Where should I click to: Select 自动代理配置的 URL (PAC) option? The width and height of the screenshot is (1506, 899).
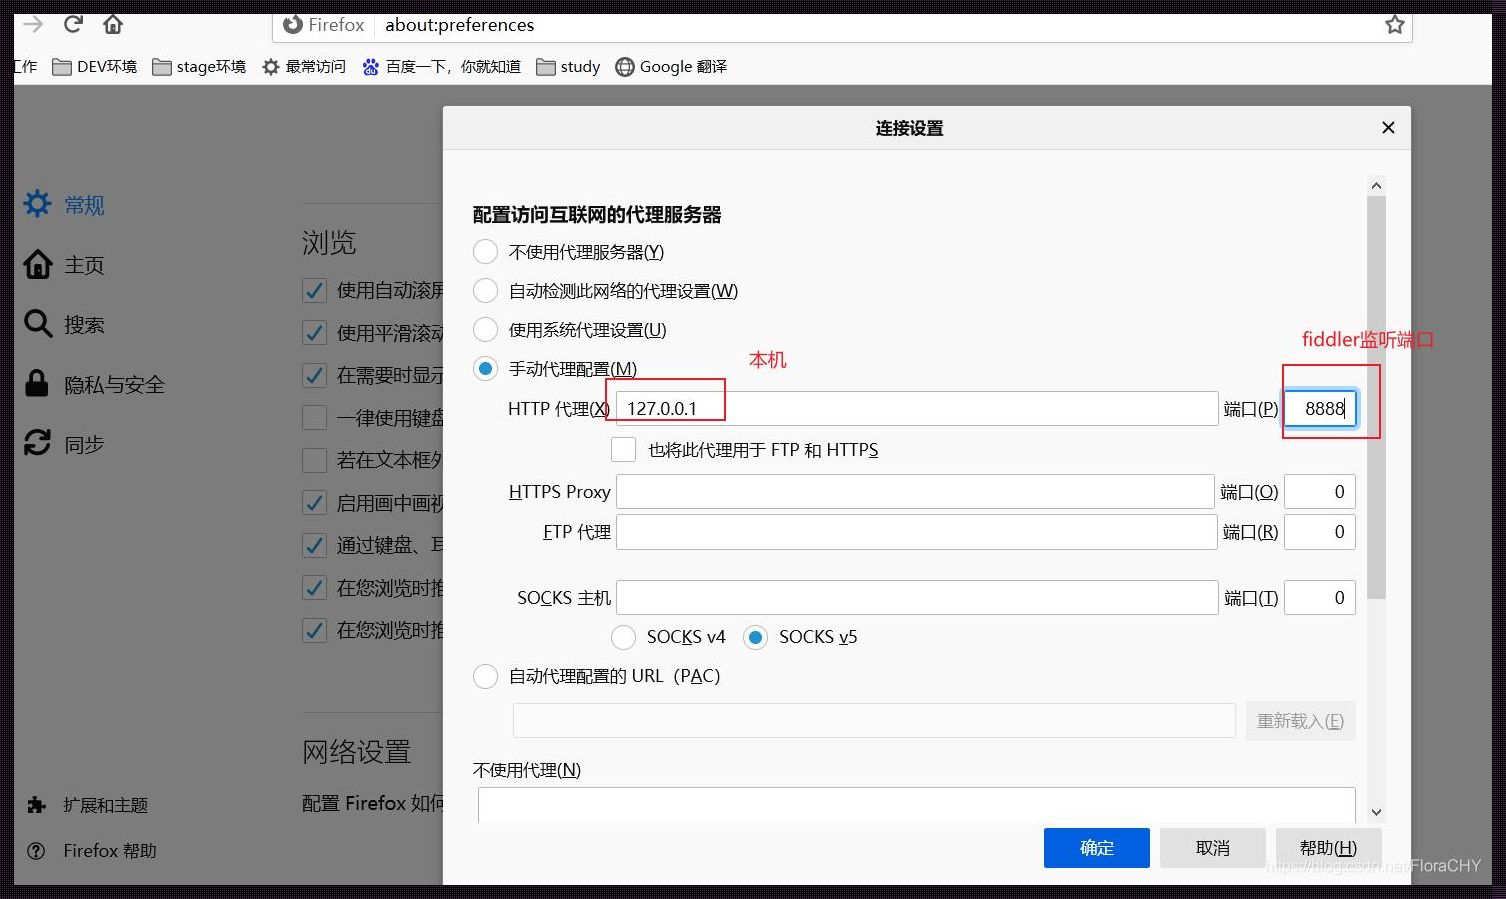pyautogui.click(x=485, y=676)
